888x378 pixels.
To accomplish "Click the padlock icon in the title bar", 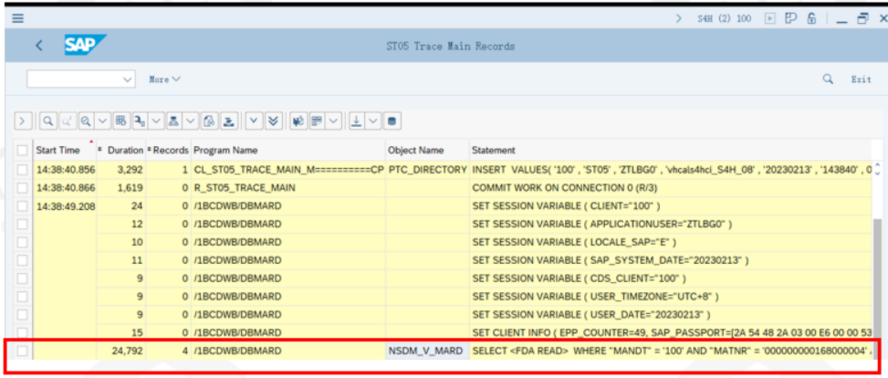I will pyautogui.click(x=812, y=18).
